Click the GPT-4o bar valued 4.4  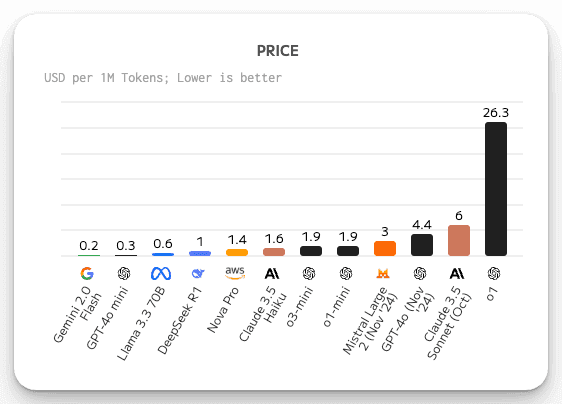pyautogui.click(x=422, y=245)
